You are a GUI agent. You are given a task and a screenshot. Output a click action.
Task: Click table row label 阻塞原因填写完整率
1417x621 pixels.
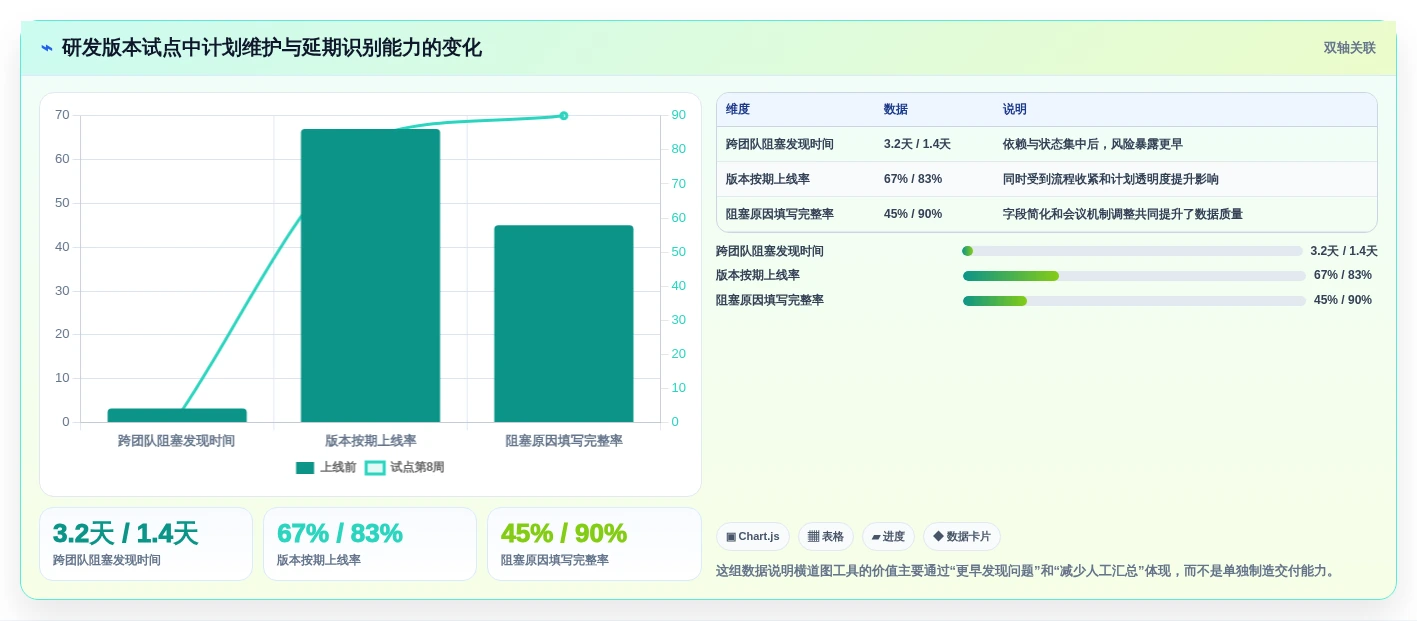[780, 214]
